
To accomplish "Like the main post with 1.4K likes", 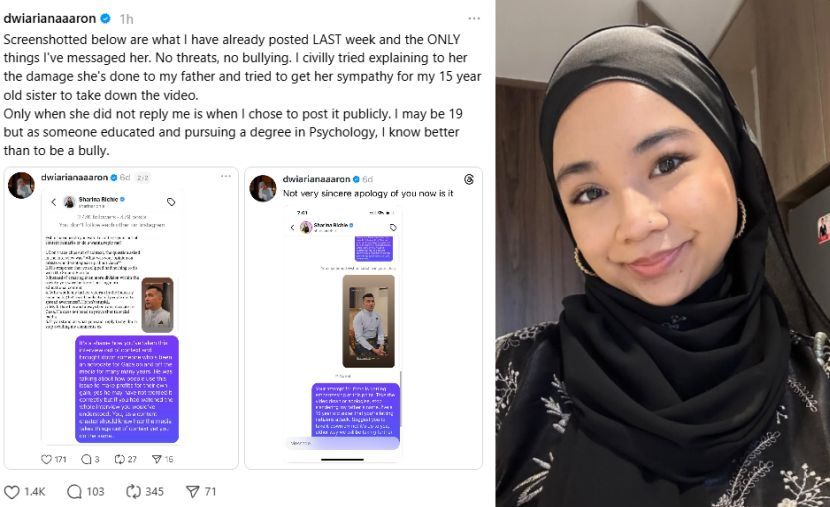I will click(x=12, y=492).
